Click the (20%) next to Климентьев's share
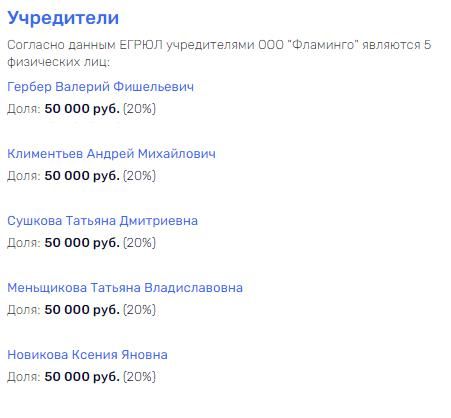The image size is (451, 418). click(x=139, y=176)
